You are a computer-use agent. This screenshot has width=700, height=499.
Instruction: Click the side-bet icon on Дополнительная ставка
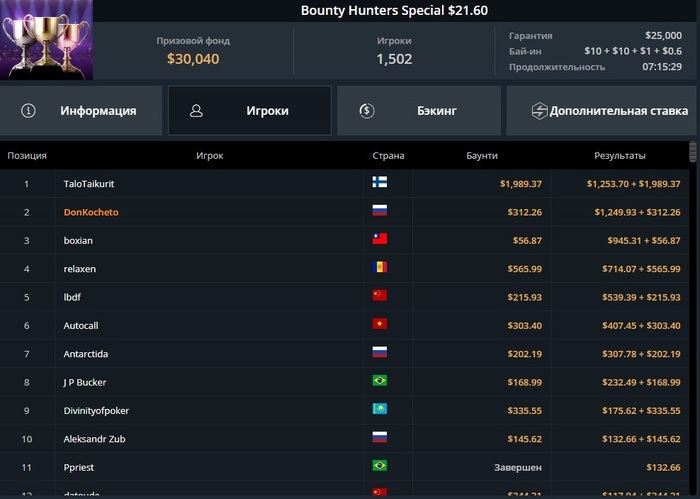pyautogui.click(x=539, y=111)
